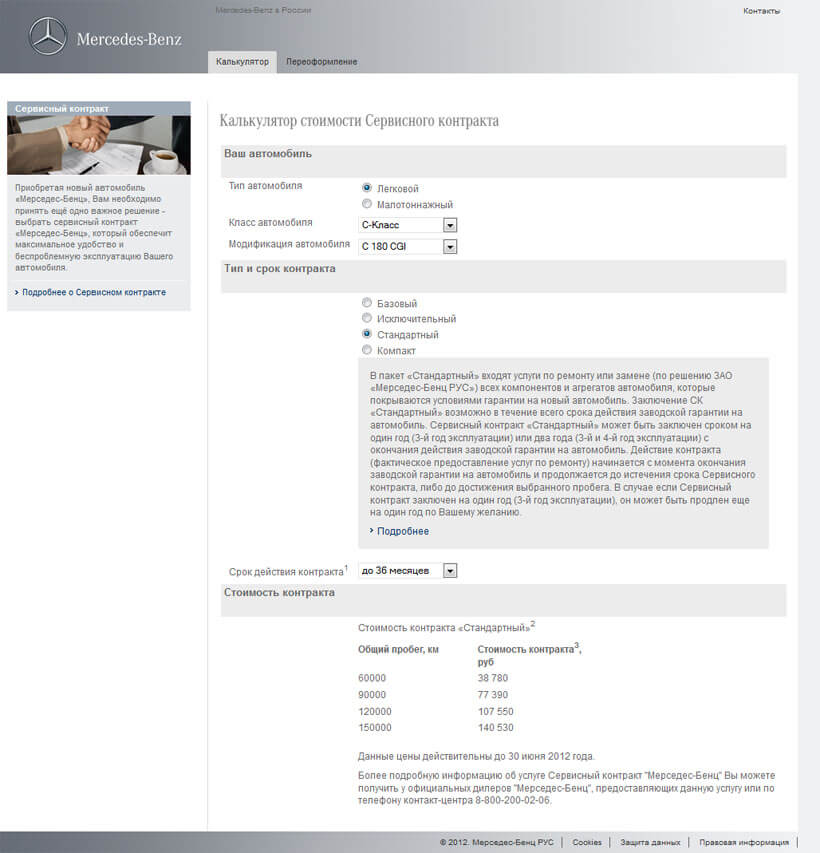Open the Модификация автомобиля dropdown
820x853 pixels.
408,246
